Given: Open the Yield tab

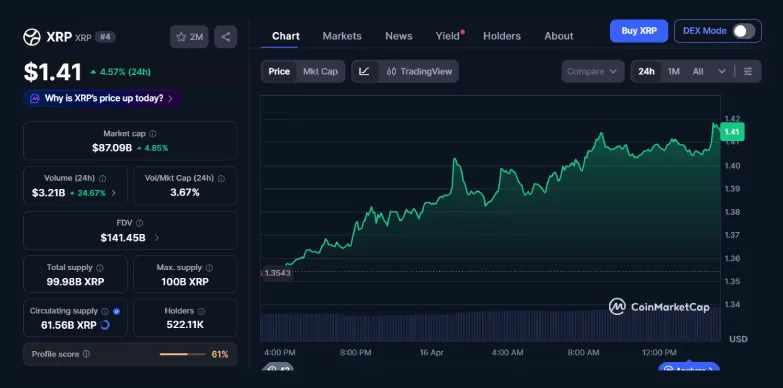Looking at the screenshot, I should (x=448, y=36).
